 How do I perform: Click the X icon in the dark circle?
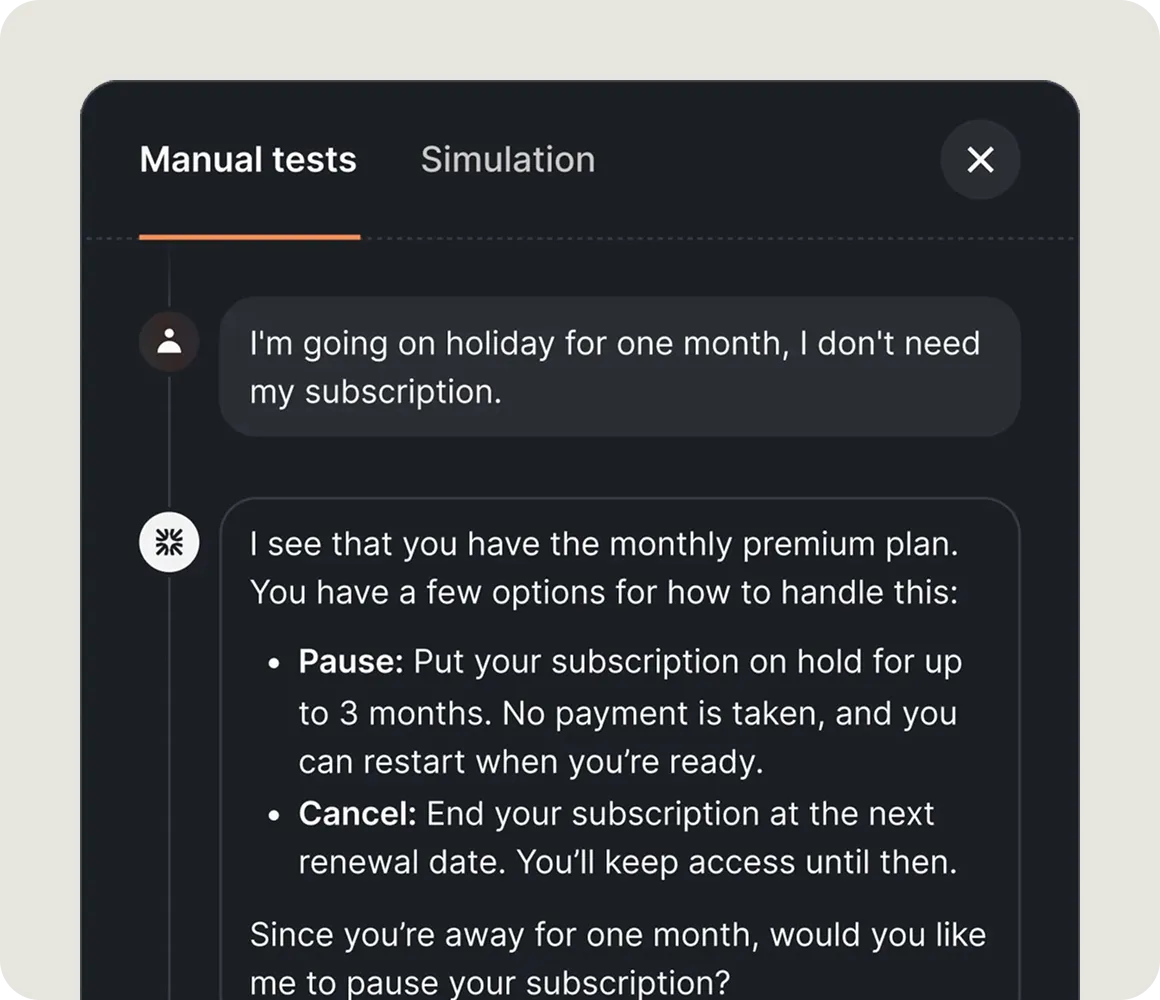click(x=980, y=160)
